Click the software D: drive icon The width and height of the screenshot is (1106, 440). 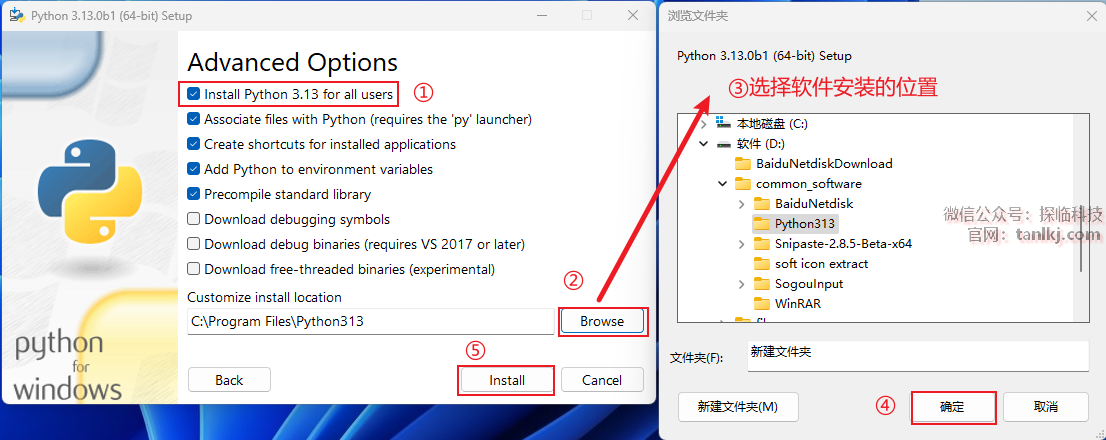tap(724, 144)
